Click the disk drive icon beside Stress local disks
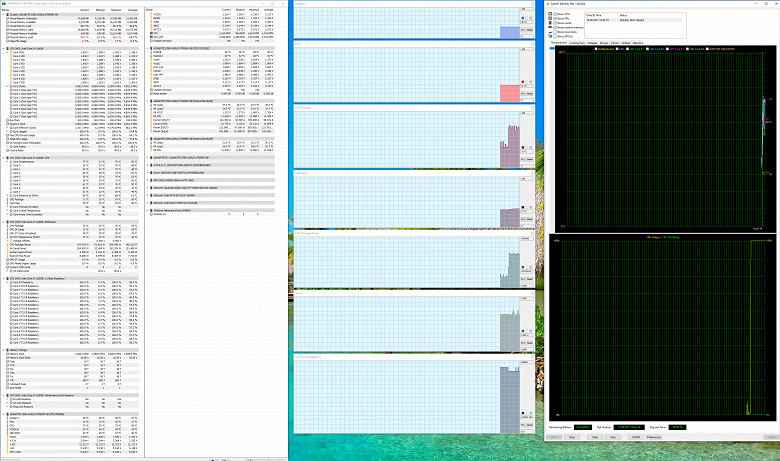The height and width of the screenshot is (461, 780). point(550,32)
